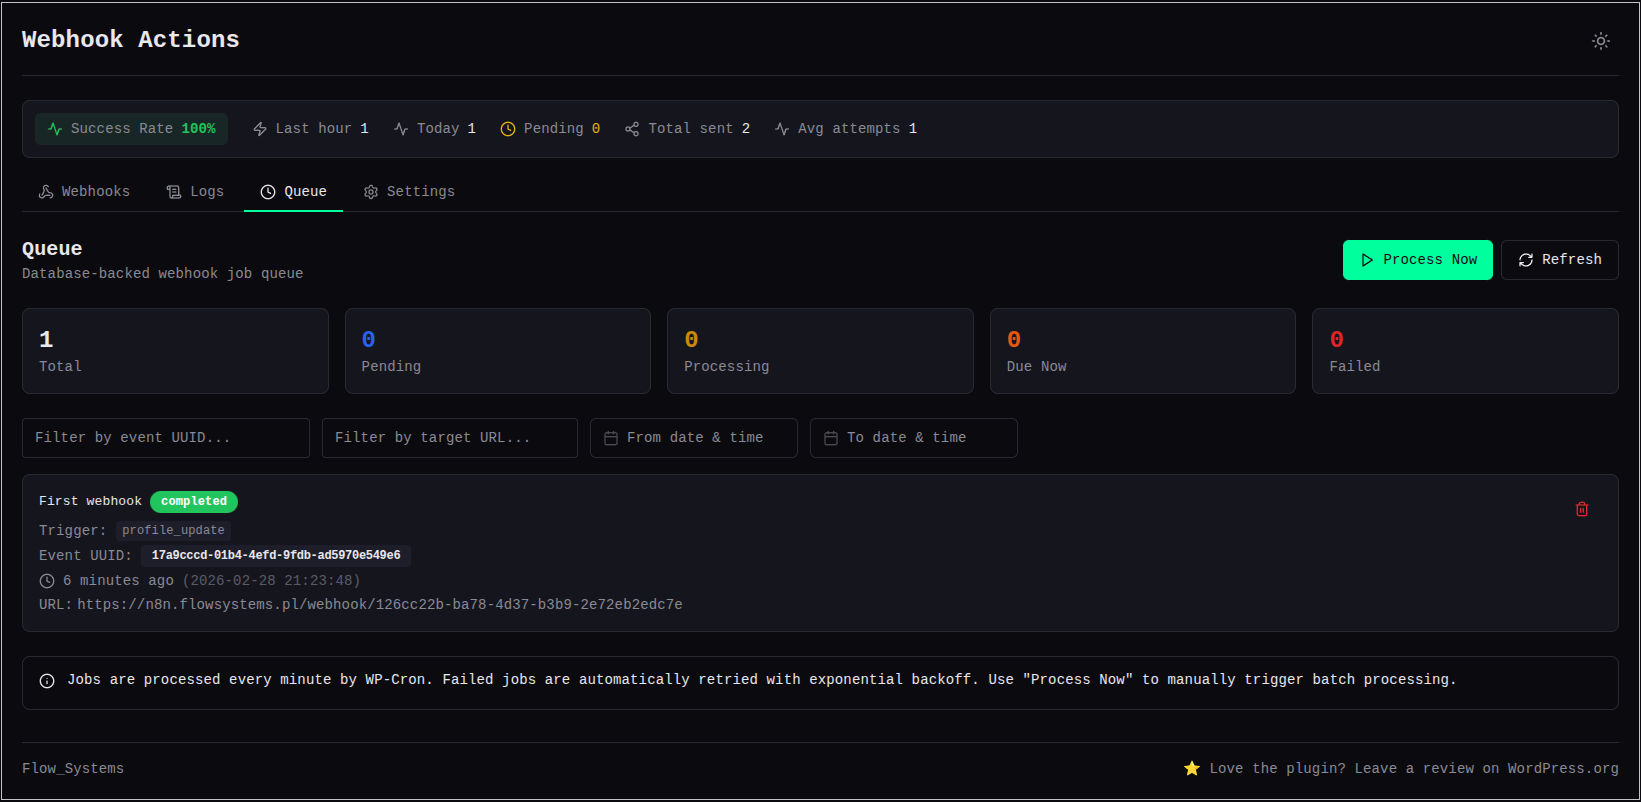Click the Last hour lightning icon
Image resolution: width=1641 pixels, height=802 pixels.
coord(260,129)
